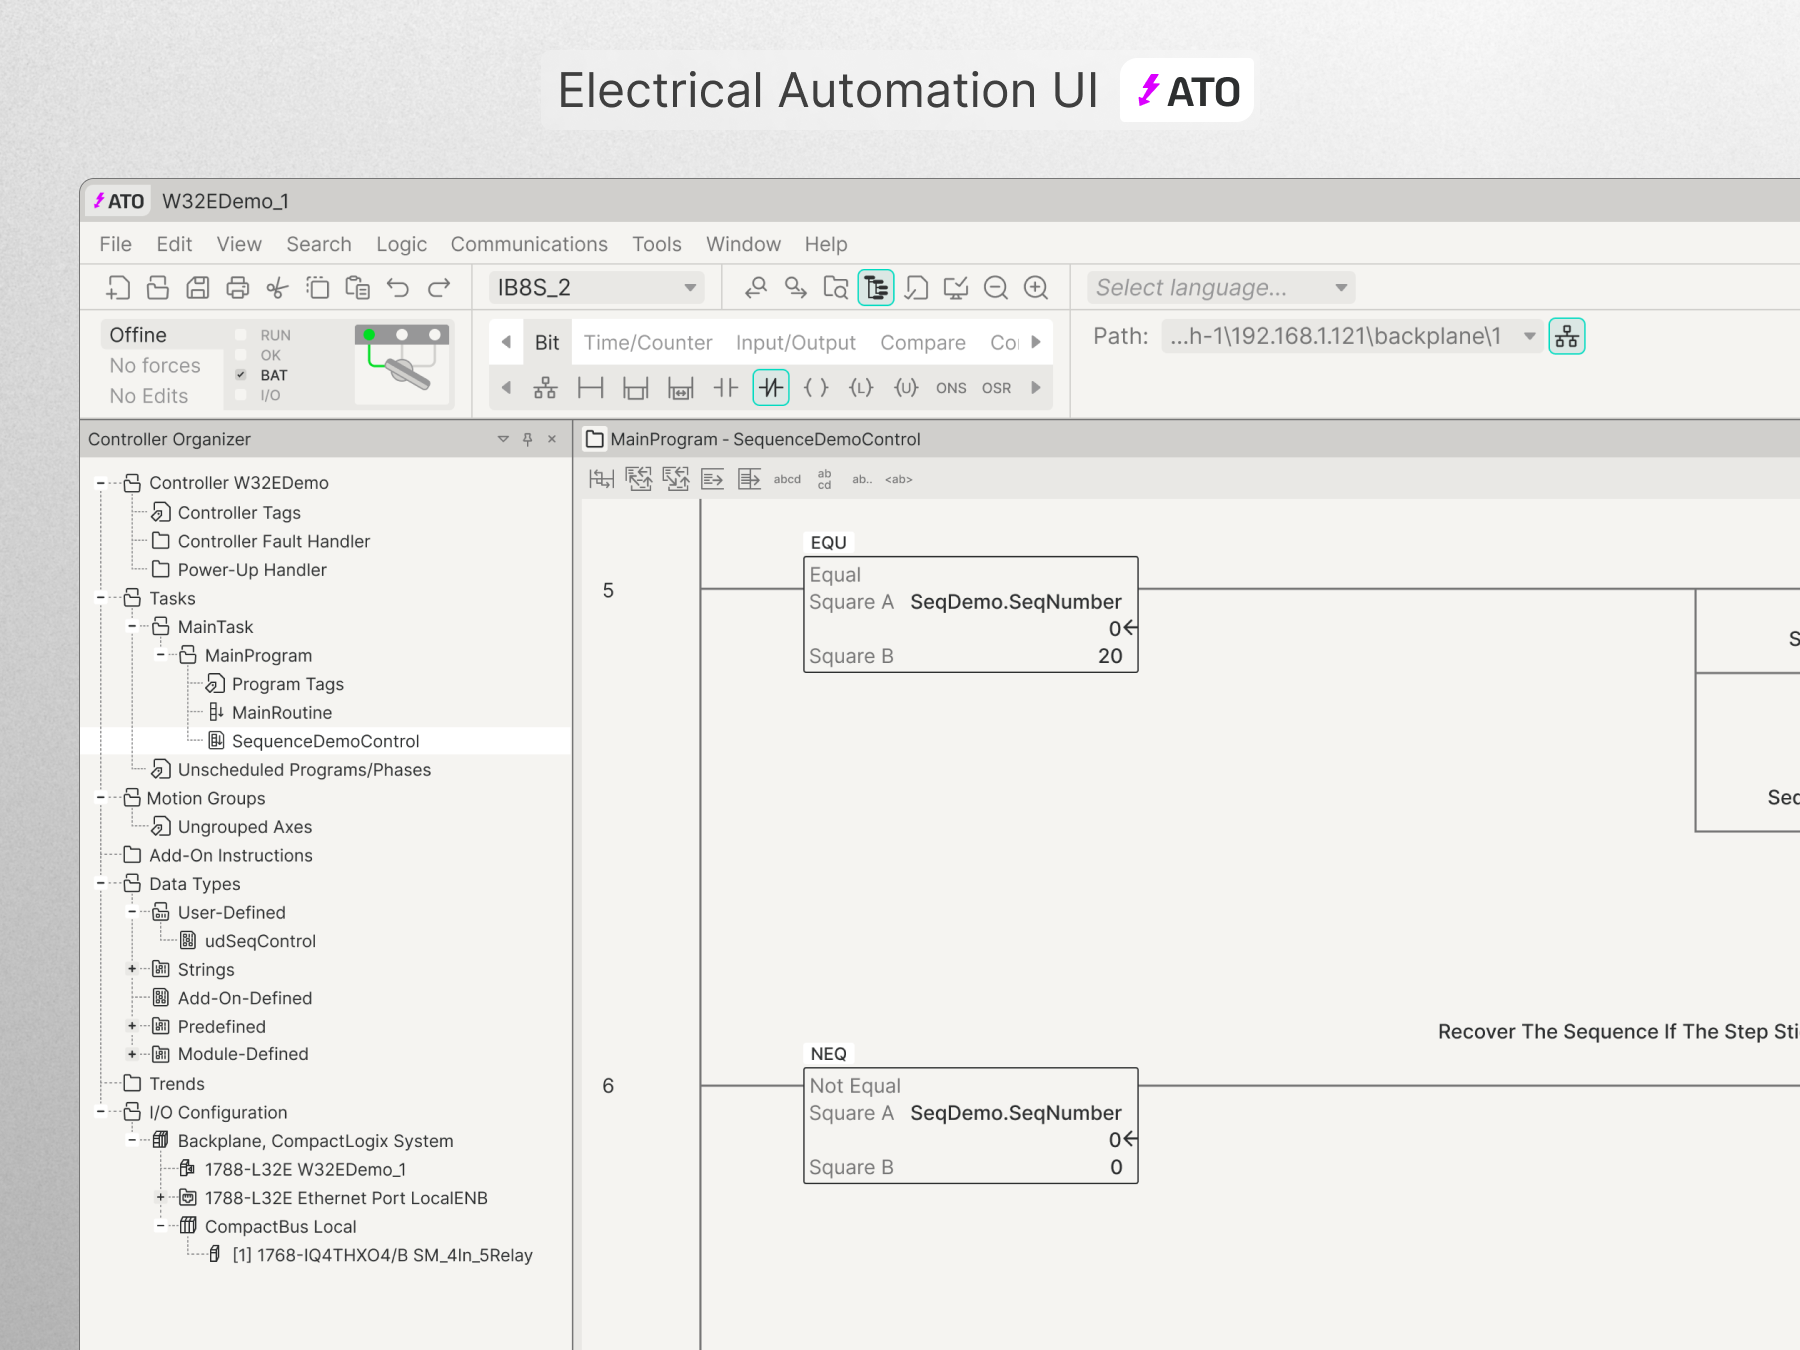Click the New file toolbar icon
1800x1350 pixels.
point(118,288)
